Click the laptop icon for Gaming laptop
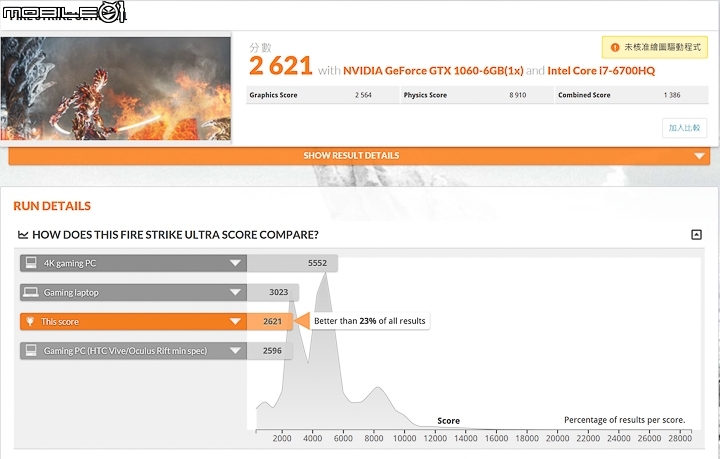This screenshot has height=459, width=720. (x=31, y=292)
